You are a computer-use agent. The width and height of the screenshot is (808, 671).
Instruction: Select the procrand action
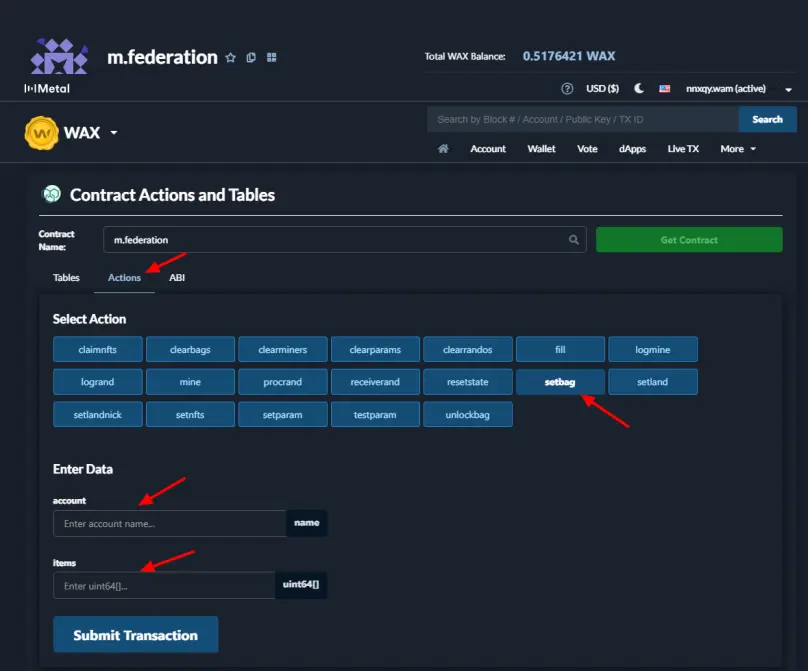click(x=282, y=382)
